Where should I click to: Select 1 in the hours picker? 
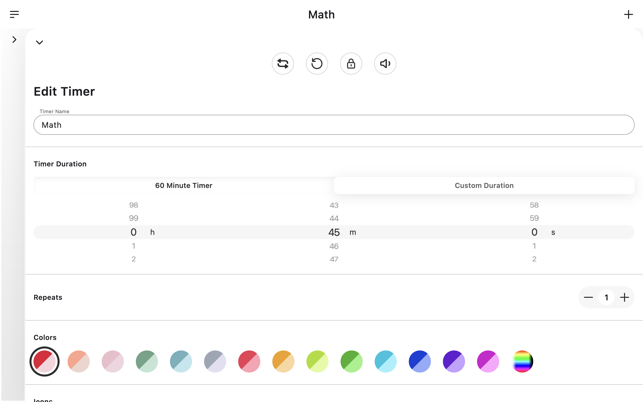(134, 246)
